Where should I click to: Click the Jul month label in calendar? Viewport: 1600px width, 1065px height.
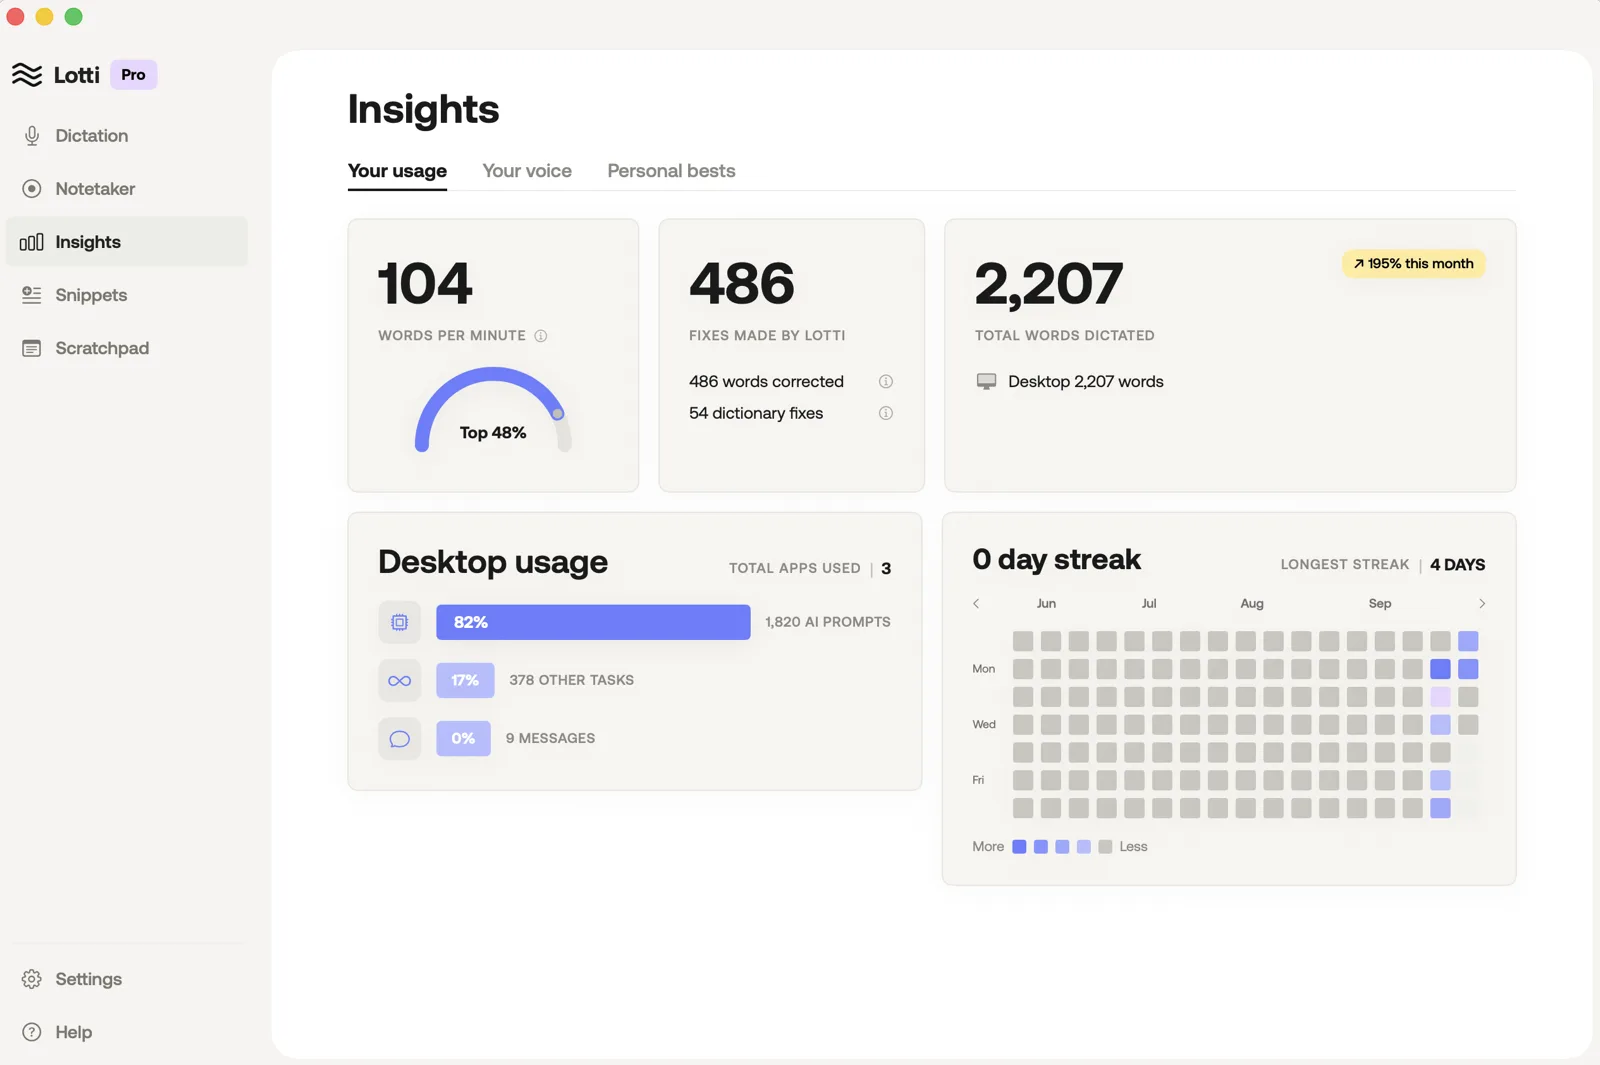[1149, 604]
